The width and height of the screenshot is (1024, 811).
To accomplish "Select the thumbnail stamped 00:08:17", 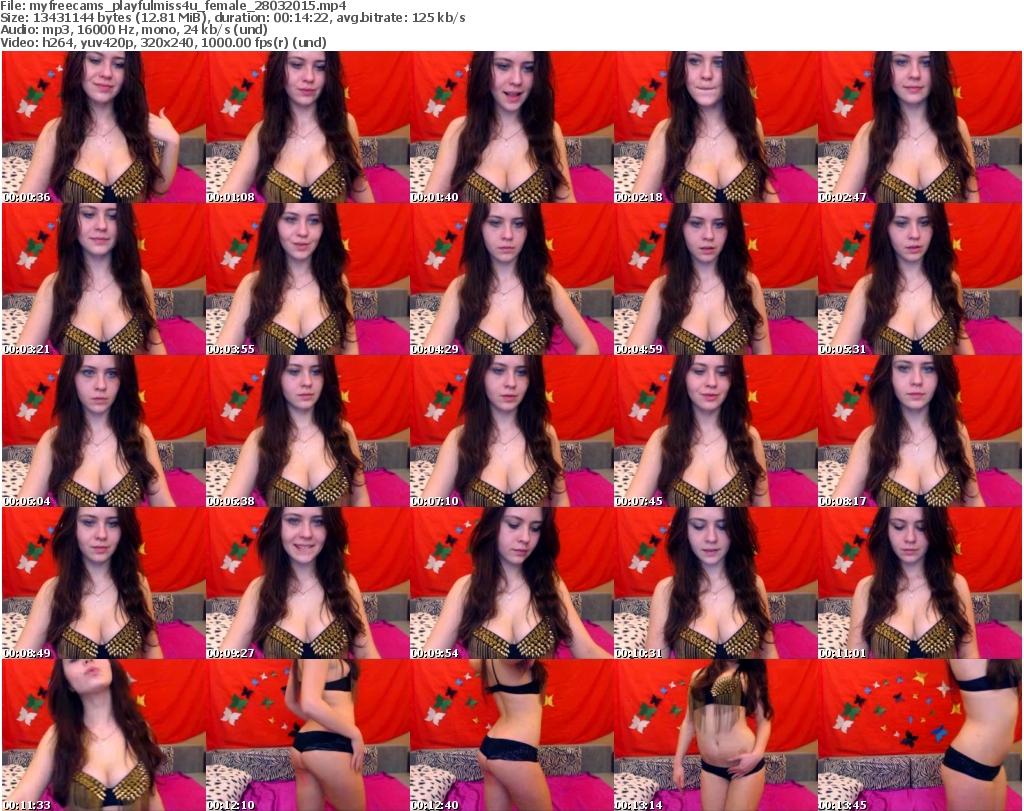I will 920,431.
